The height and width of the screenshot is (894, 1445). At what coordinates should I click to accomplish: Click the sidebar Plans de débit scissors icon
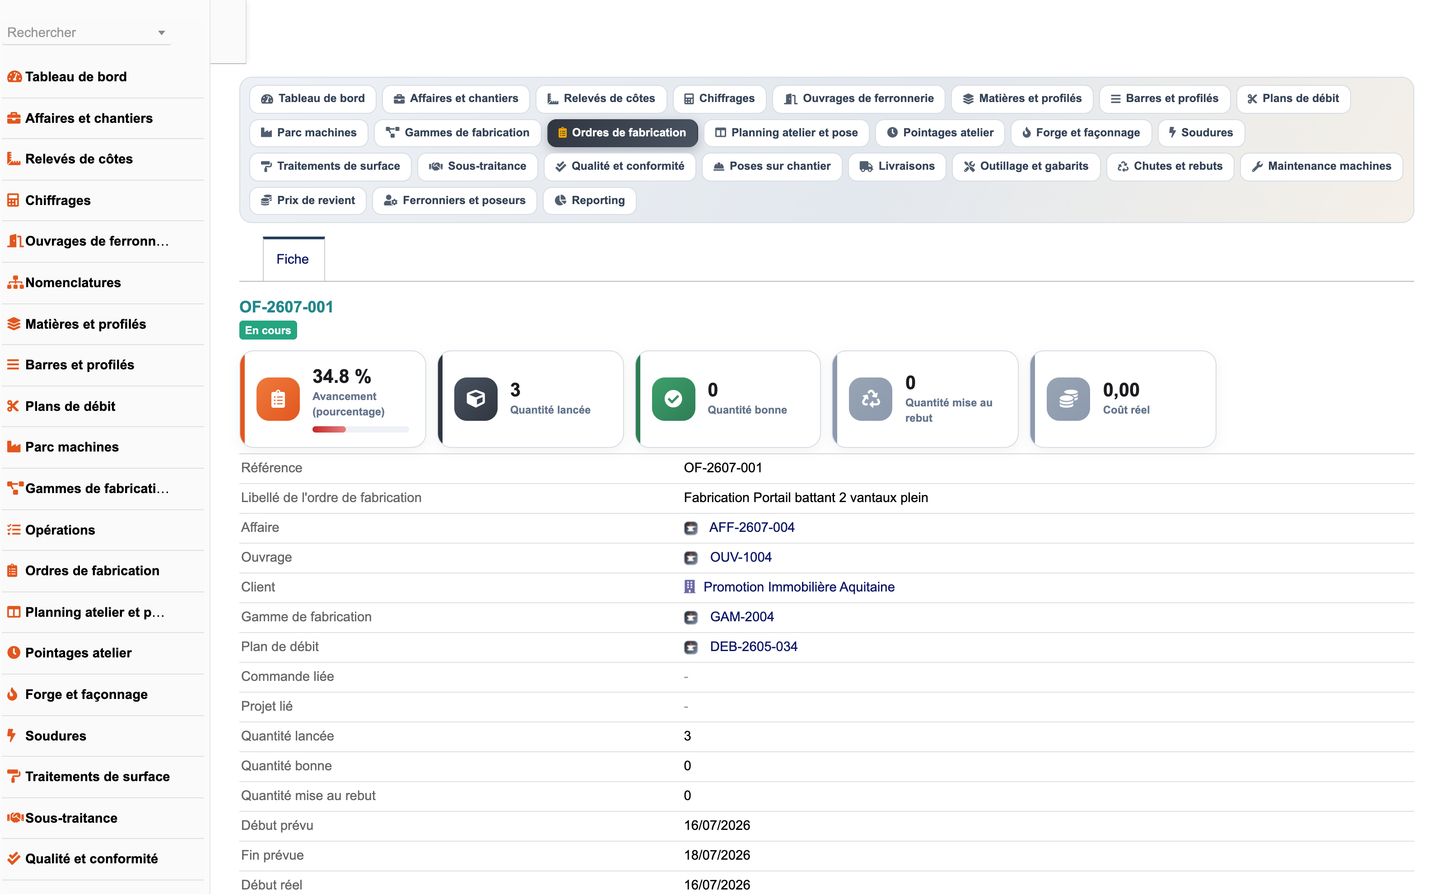[14, 406]
